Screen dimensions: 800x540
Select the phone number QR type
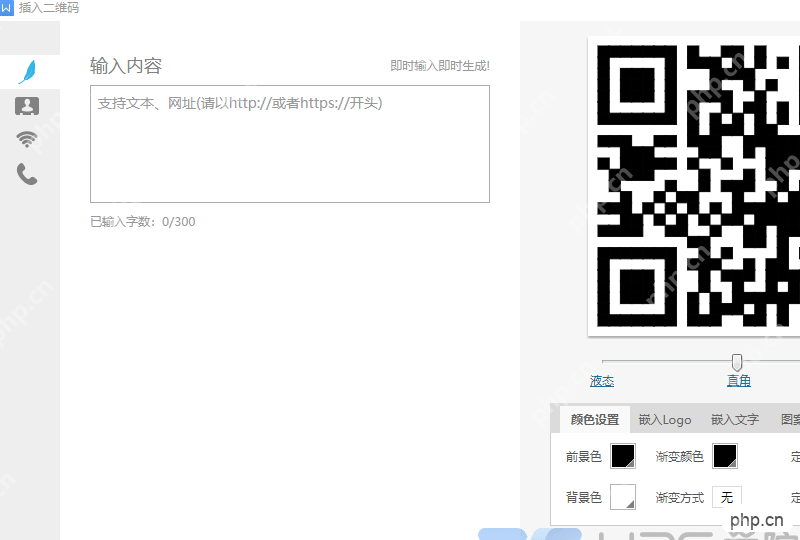point(27,174)
